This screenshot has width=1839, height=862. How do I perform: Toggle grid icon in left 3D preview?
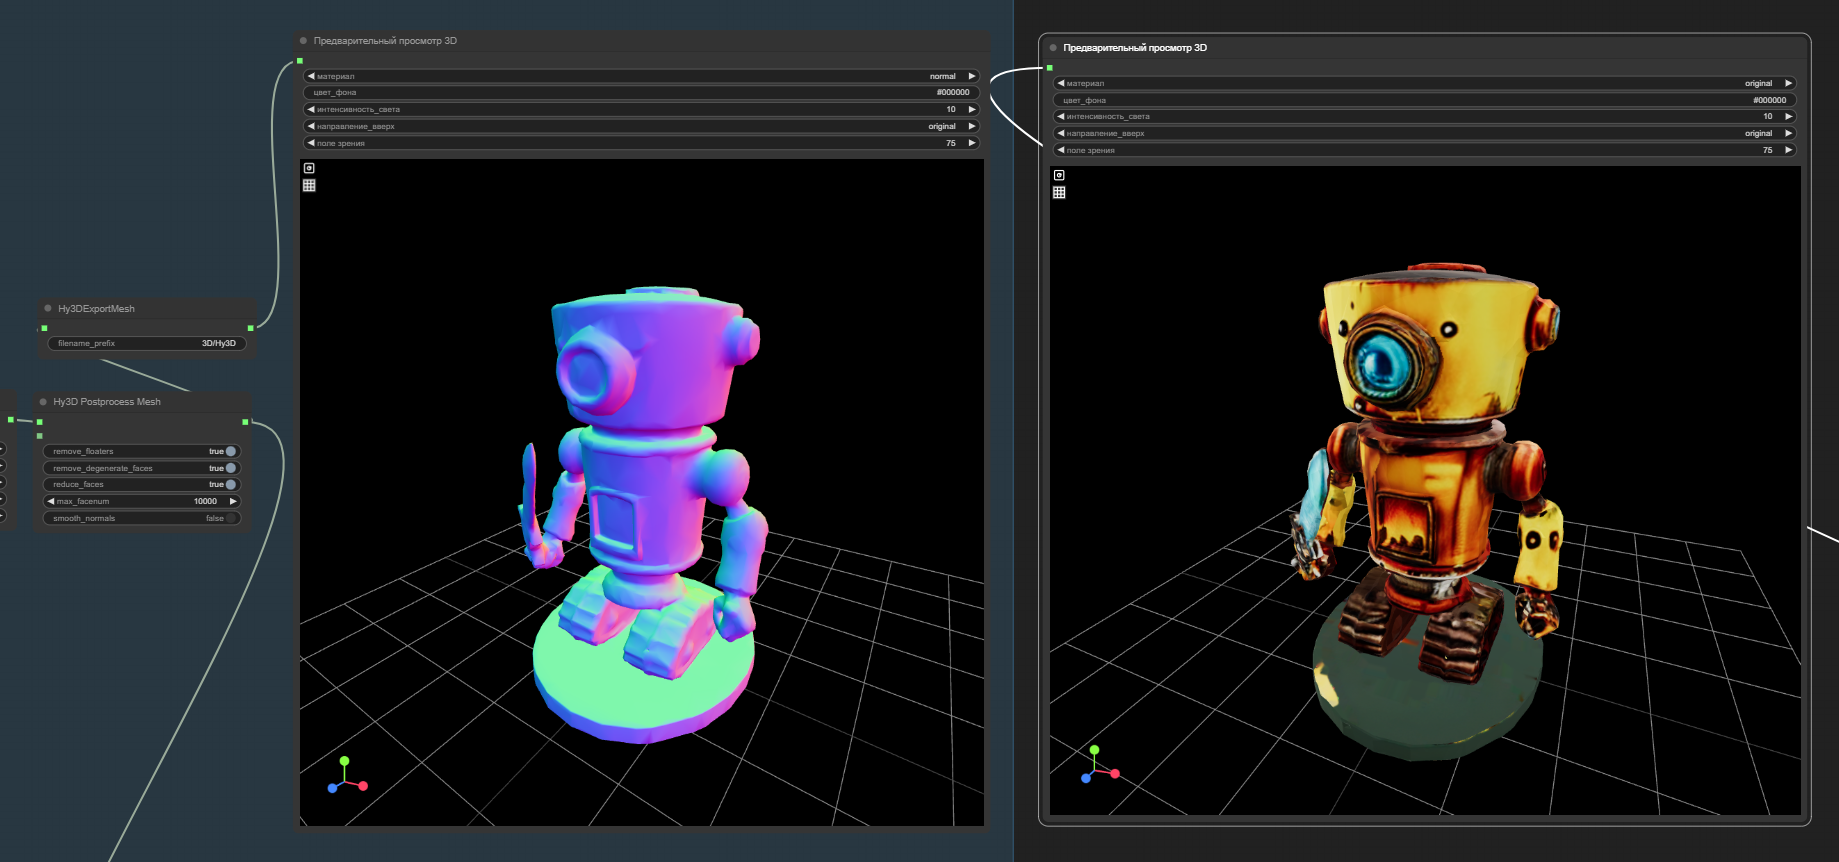click(309, 185)
